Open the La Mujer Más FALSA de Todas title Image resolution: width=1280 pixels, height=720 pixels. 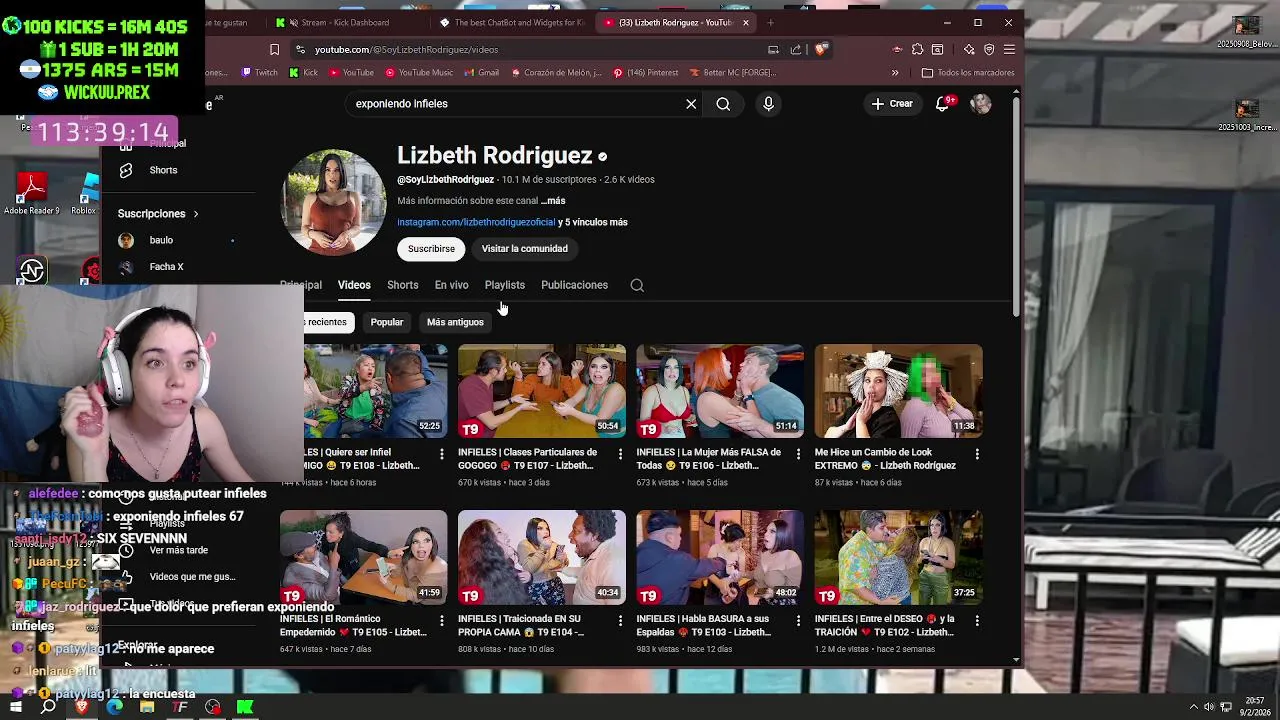(710, 459)
